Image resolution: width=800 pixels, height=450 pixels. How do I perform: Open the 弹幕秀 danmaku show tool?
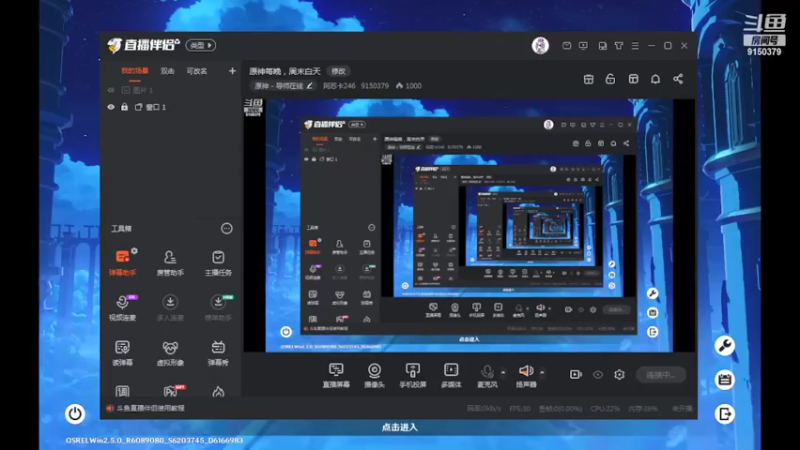pyautogui.click(x=218, y=353)
